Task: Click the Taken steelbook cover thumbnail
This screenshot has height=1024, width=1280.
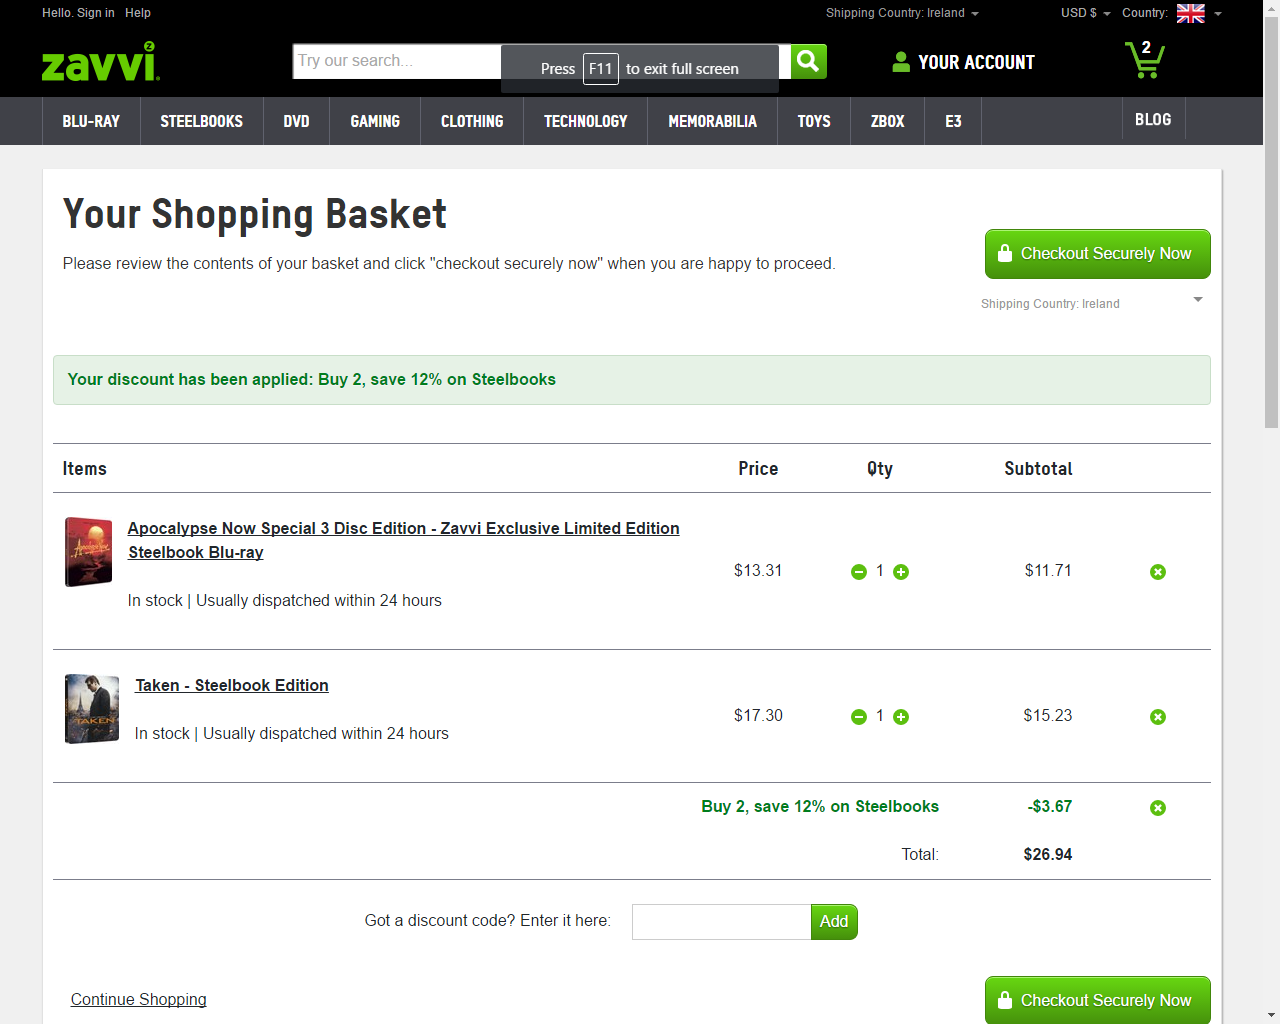Action: (x=92, y=709)
